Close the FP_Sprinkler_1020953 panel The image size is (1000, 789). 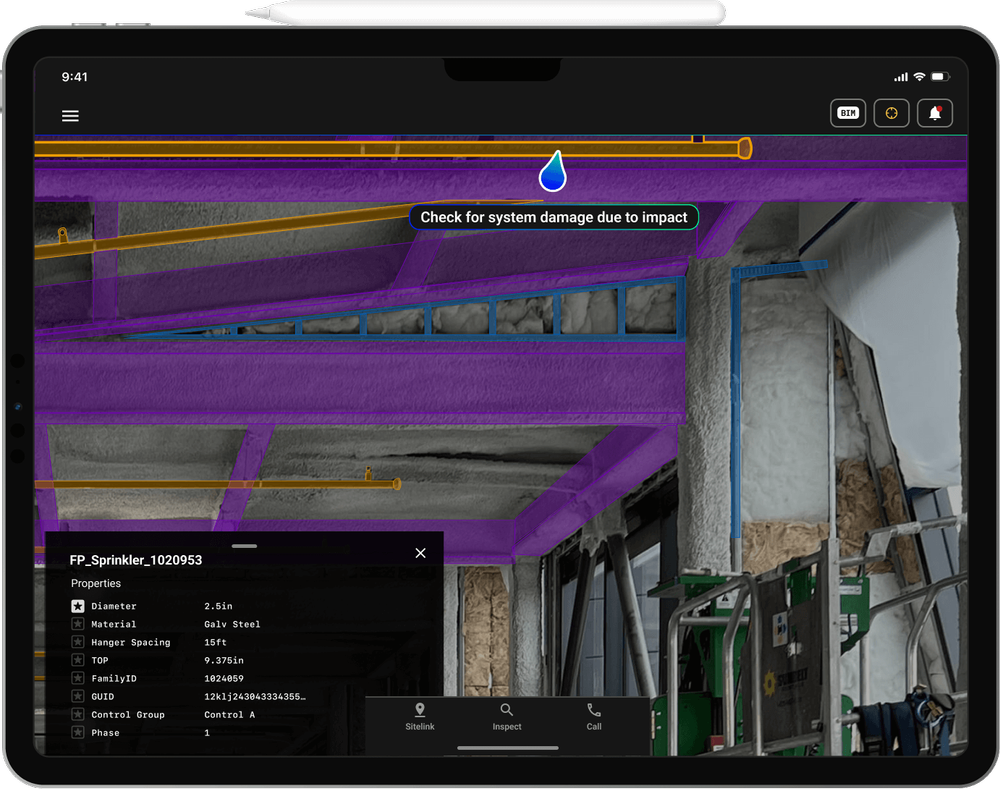tap(420, 552)
